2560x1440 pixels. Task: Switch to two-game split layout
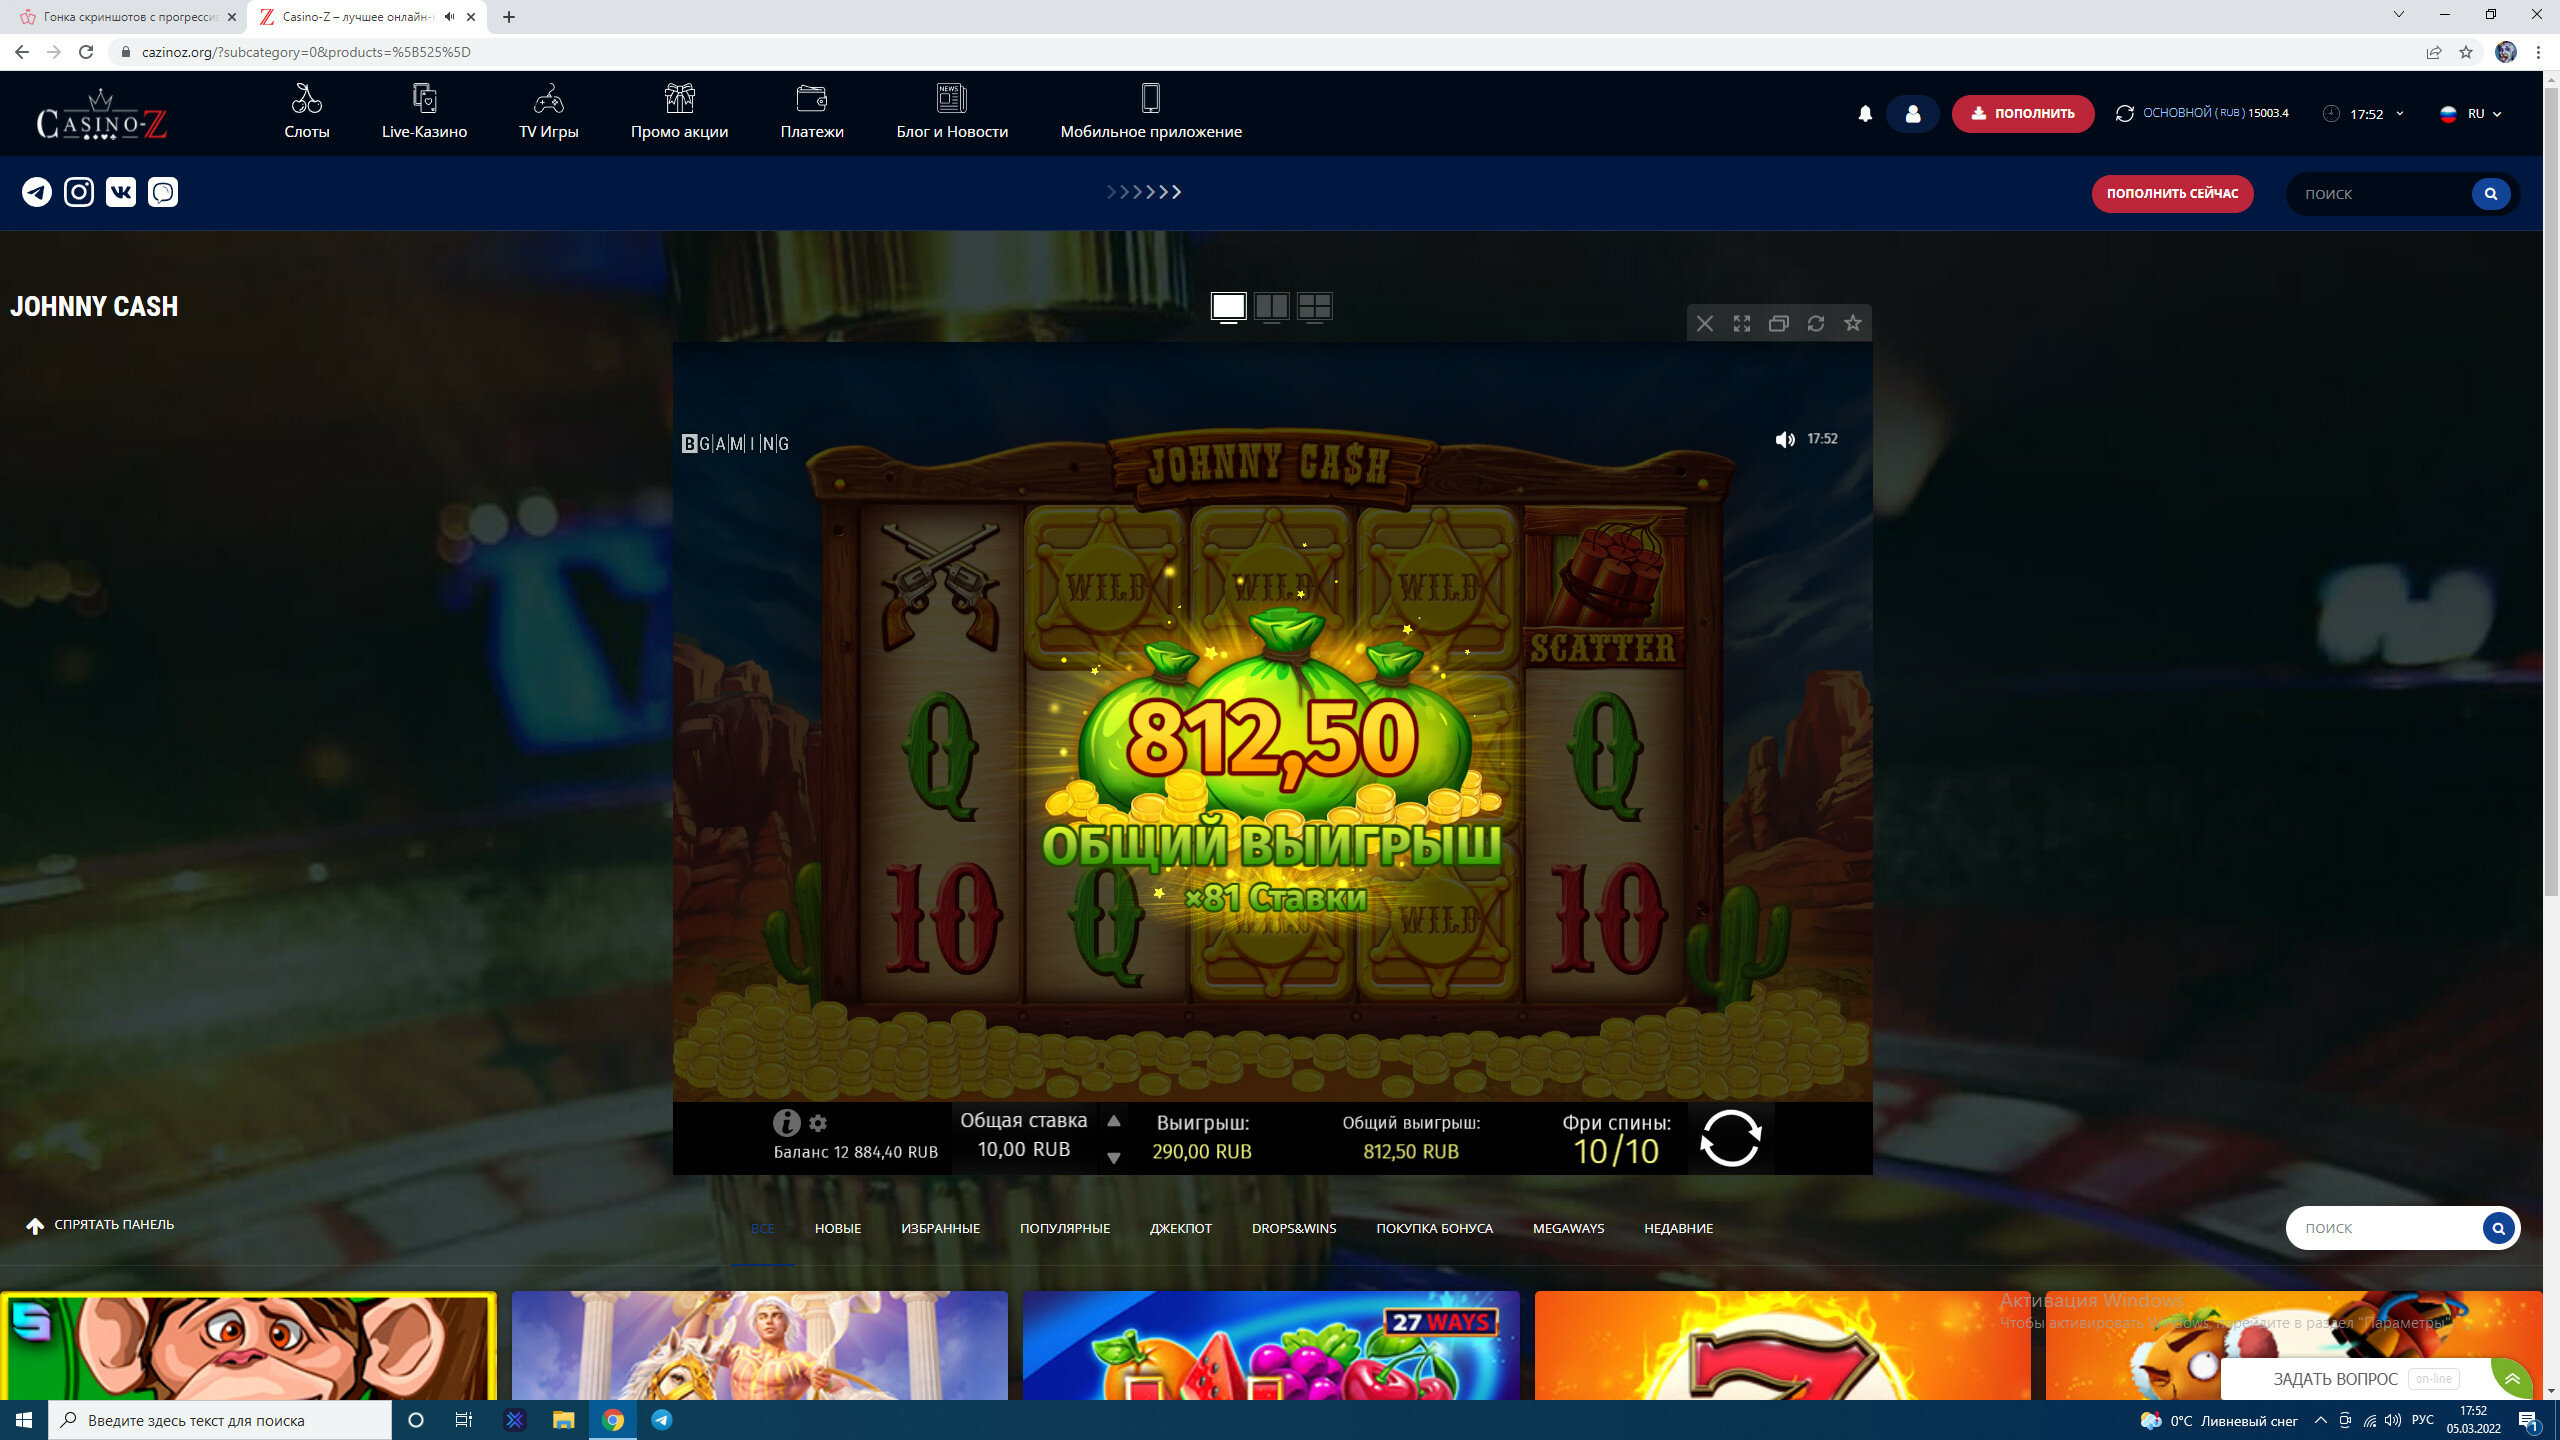[x=1271, y=306]
